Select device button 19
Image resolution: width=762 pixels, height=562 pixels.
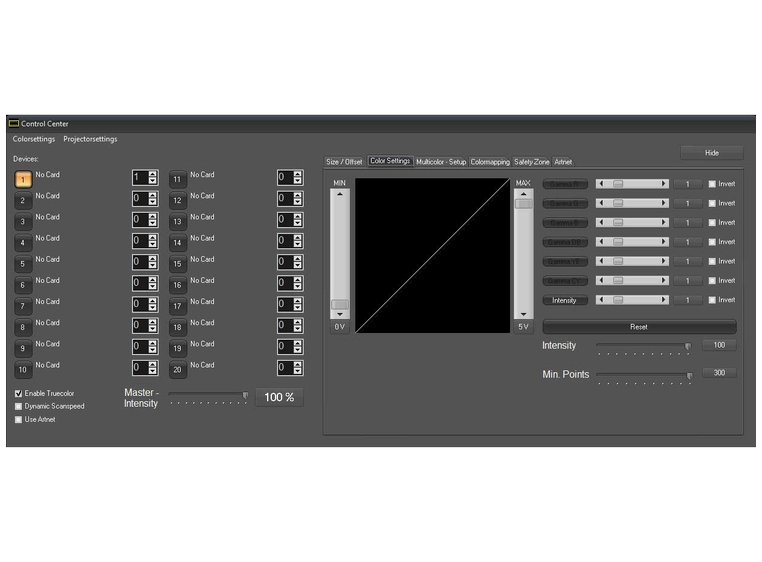pyautogui.click(x=177, y=348)
